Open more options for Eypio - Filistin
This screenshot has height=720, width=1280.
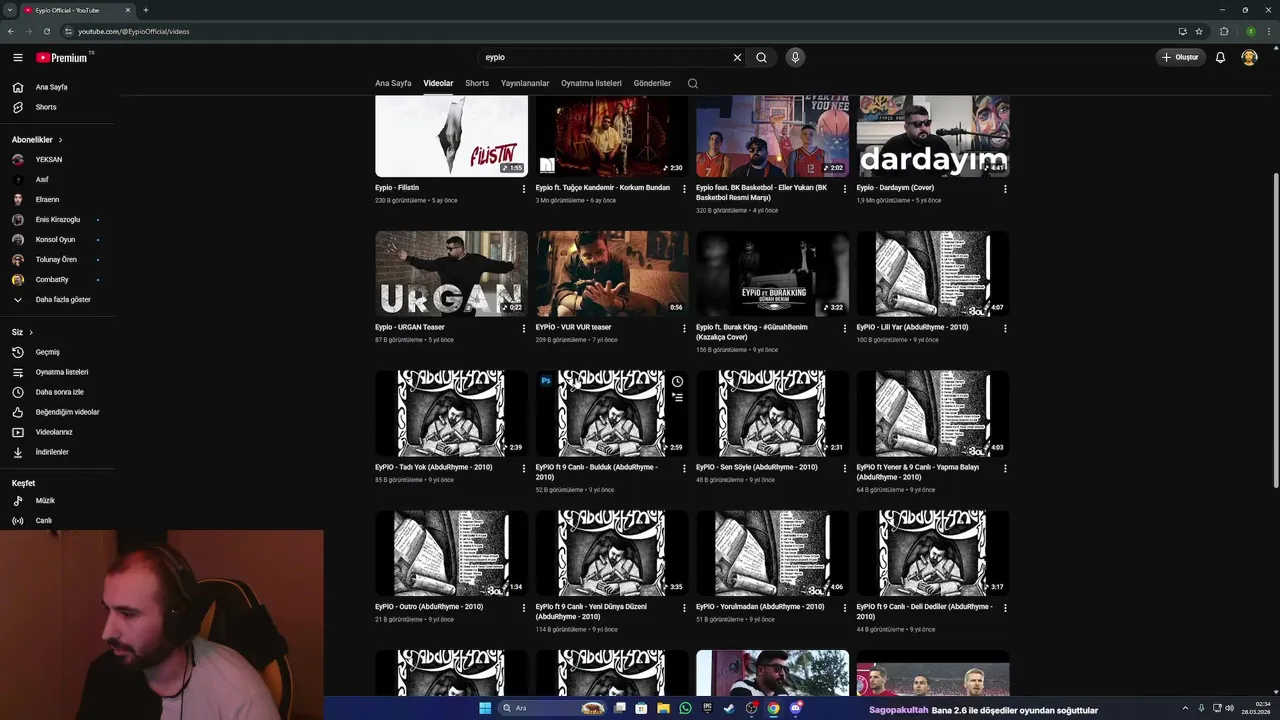tap(524, 188)
